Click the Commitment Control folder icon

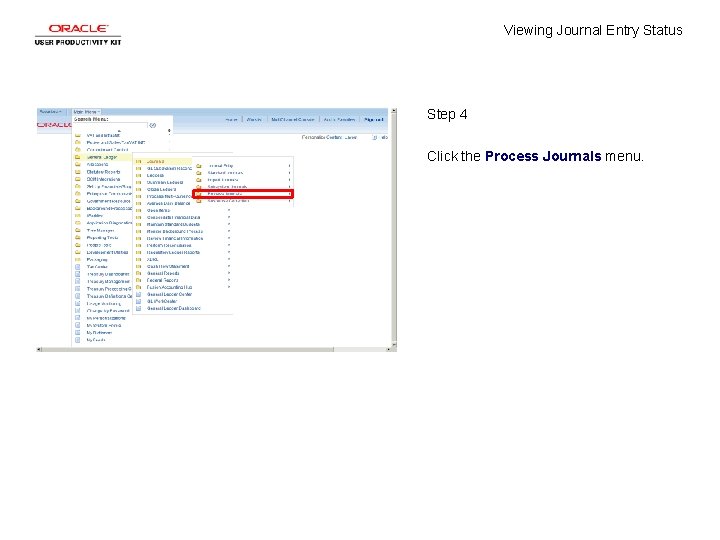[x=78, y=150]
